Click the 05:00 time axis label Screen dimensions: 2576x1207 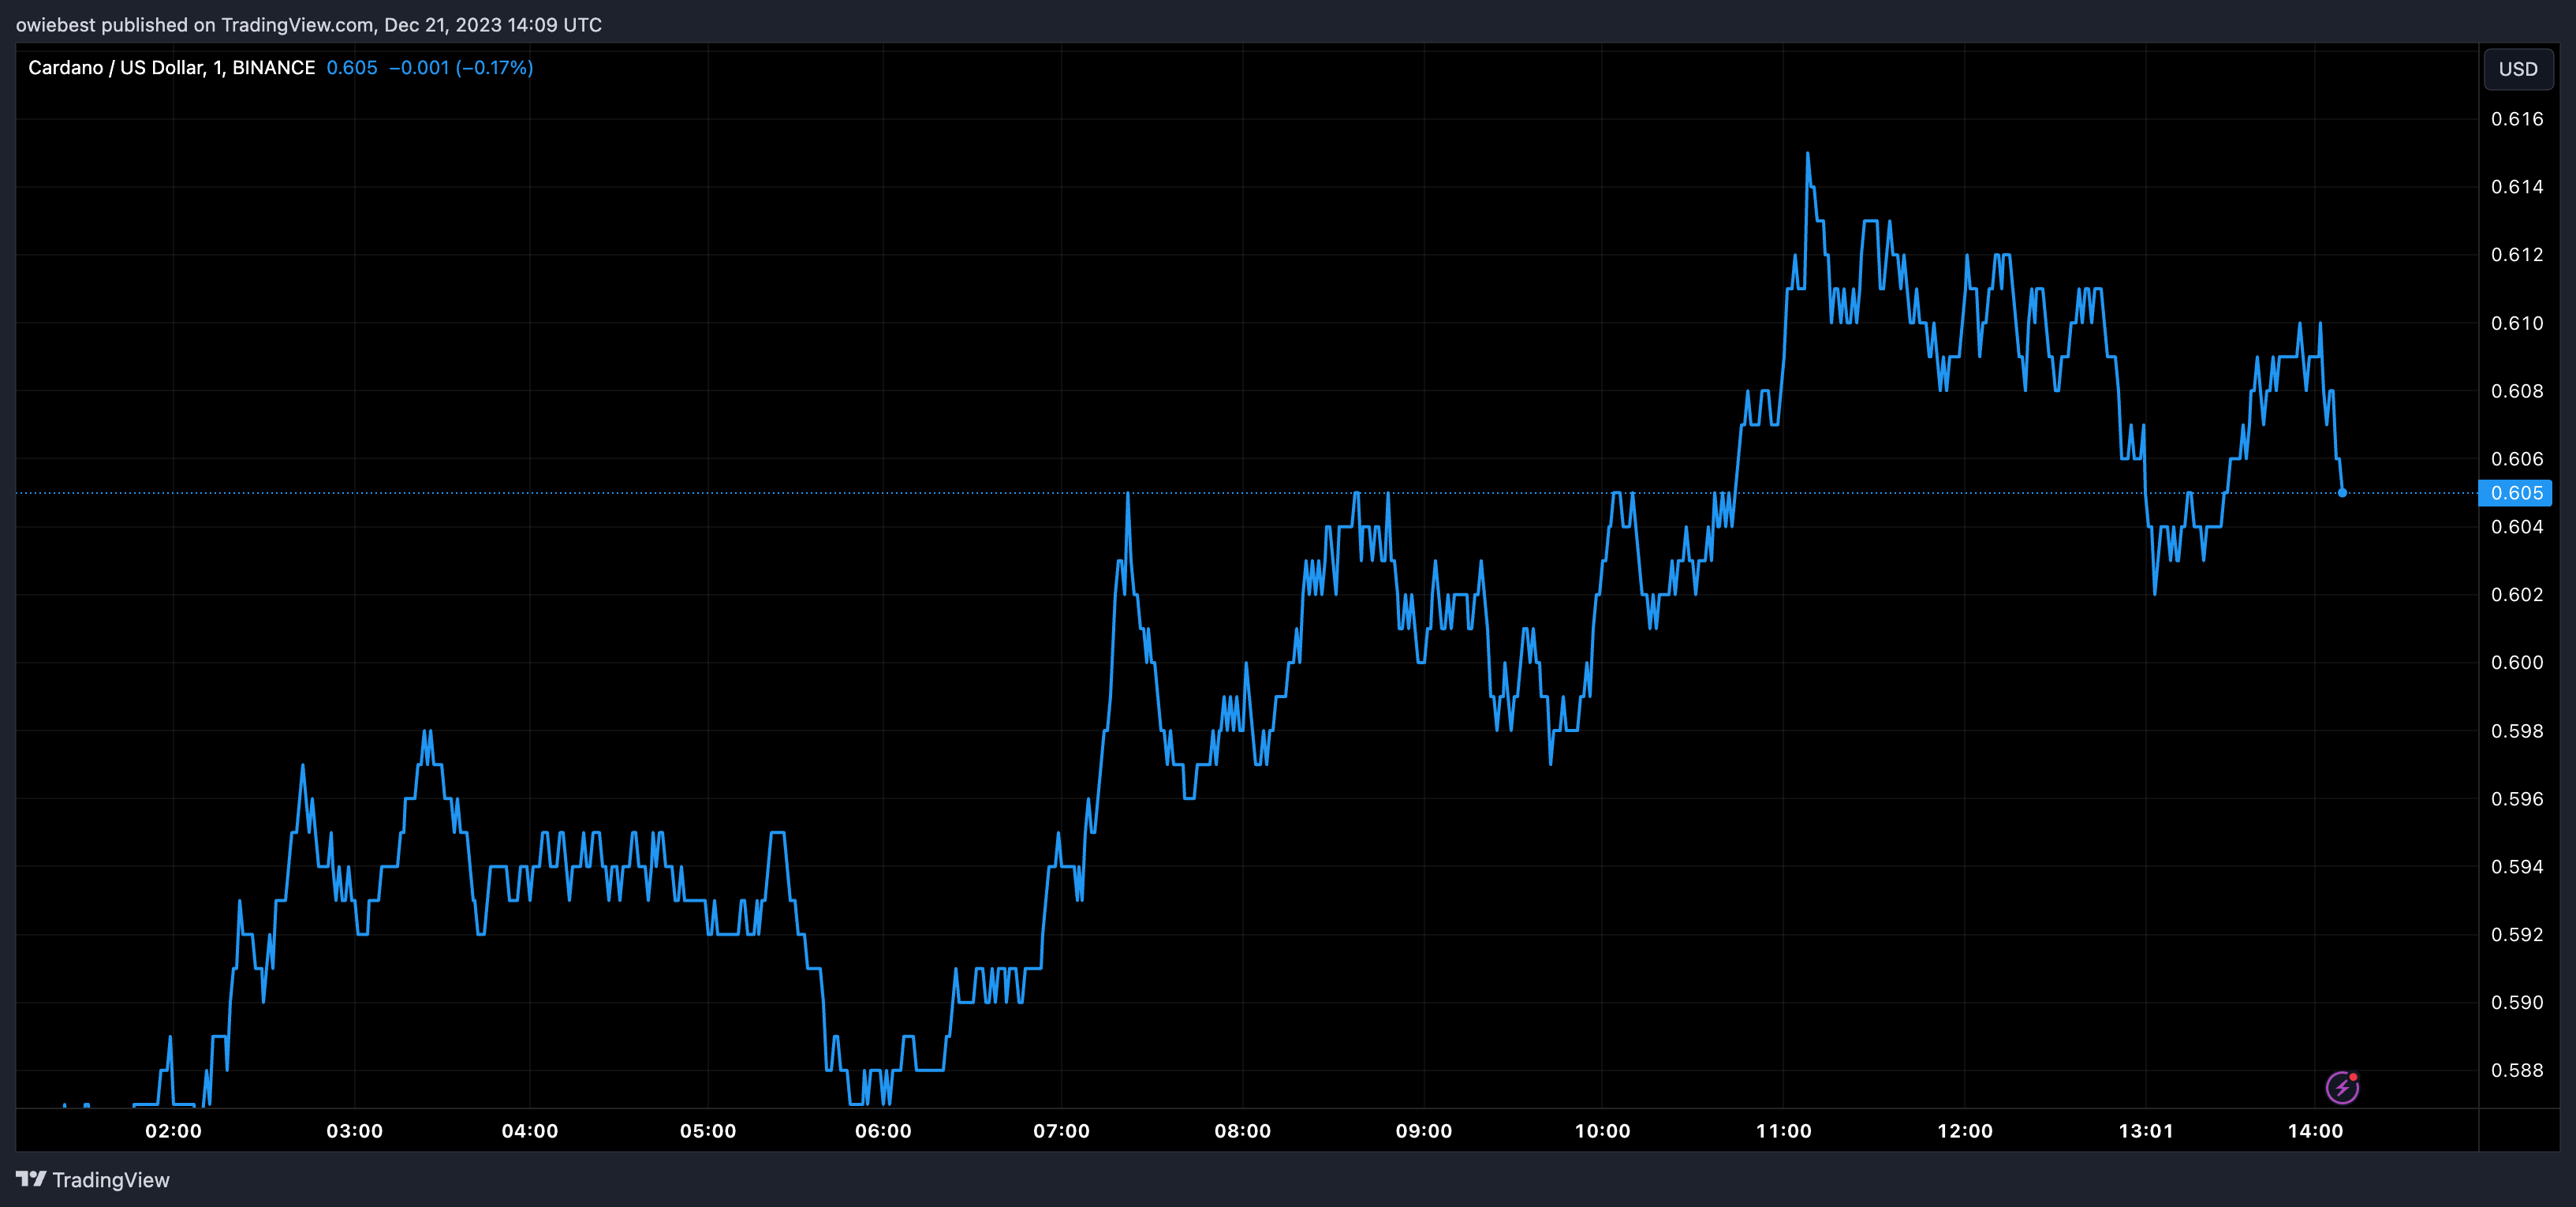click(x=708, y=1131)
